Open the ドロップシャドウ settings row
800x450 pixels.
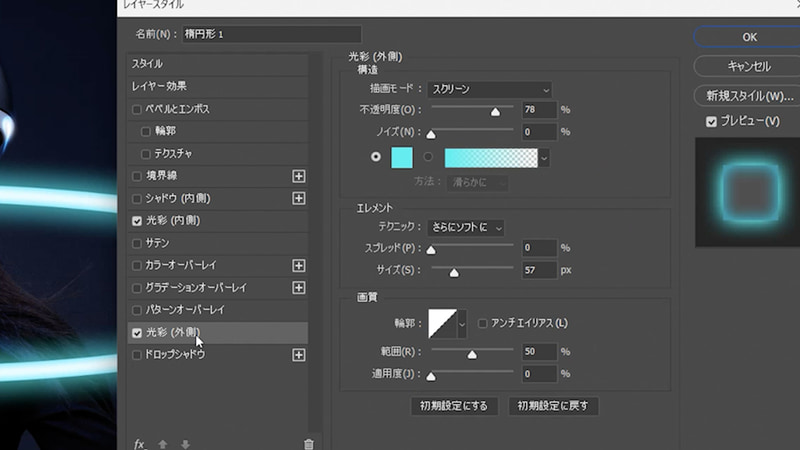(217, 355)
